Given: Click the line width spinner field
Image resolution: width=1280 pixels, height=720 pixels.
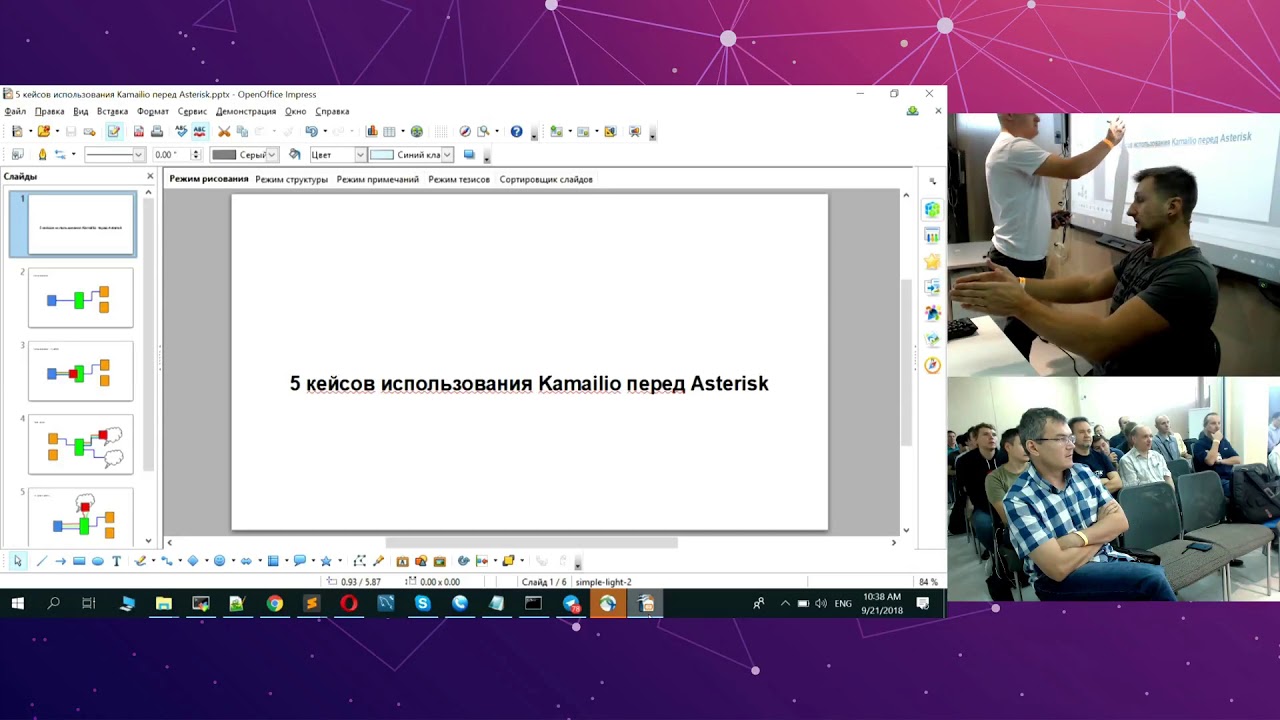Looking at the screenshot, I should 177,155.
